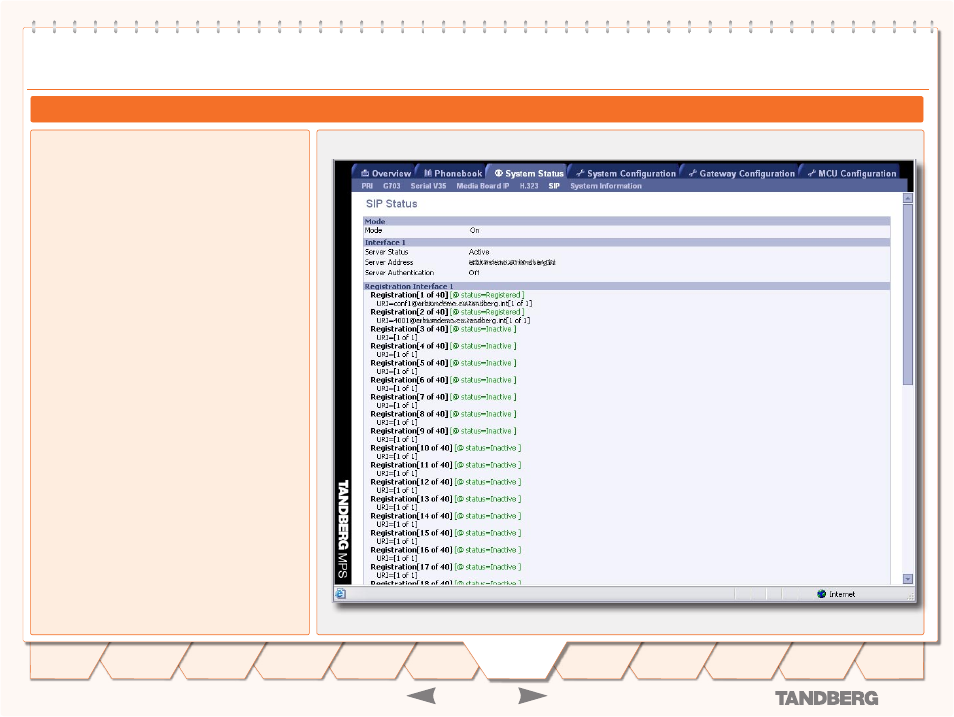Select the System Status tab

tap(528, 173)
